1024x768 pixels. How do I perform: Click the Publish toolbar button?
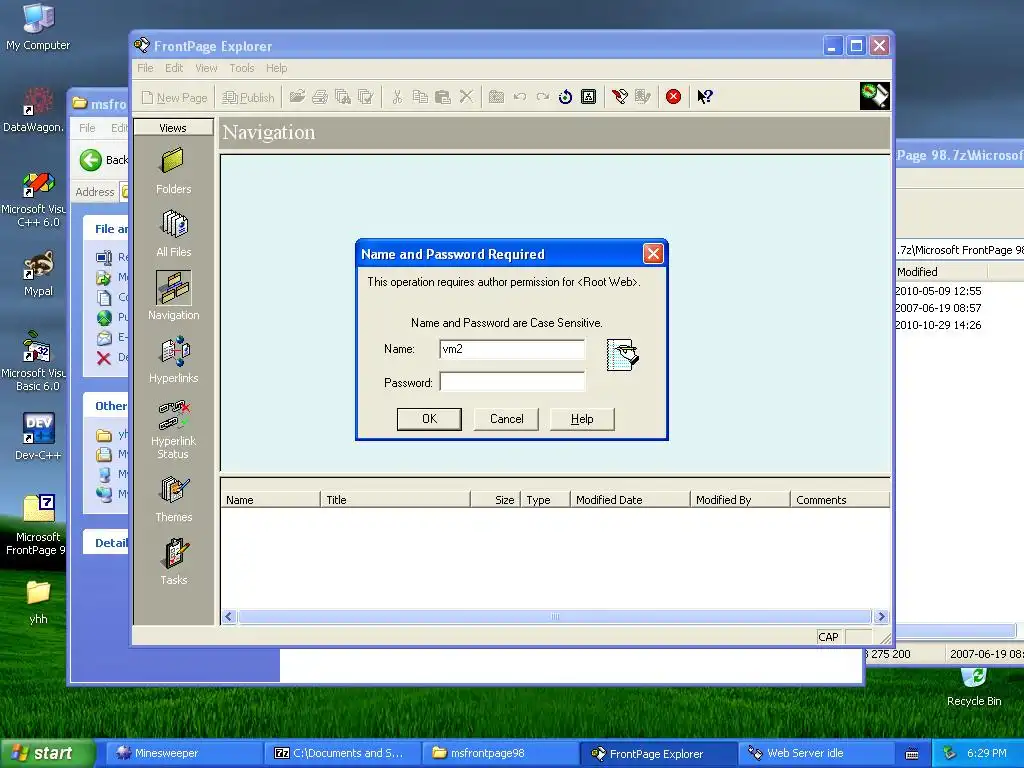pos(248,97)
